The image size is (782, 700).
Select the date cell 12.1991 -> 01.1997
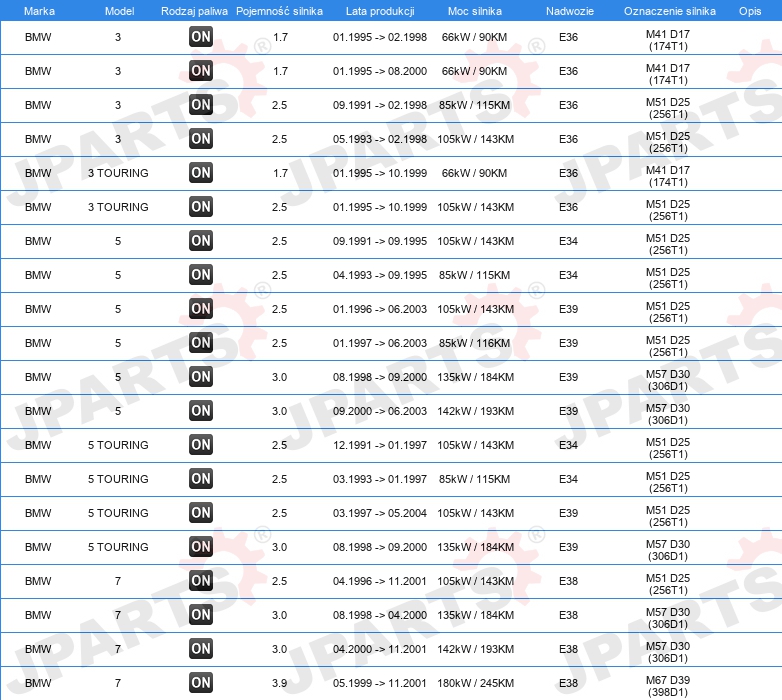click(380, 445)
